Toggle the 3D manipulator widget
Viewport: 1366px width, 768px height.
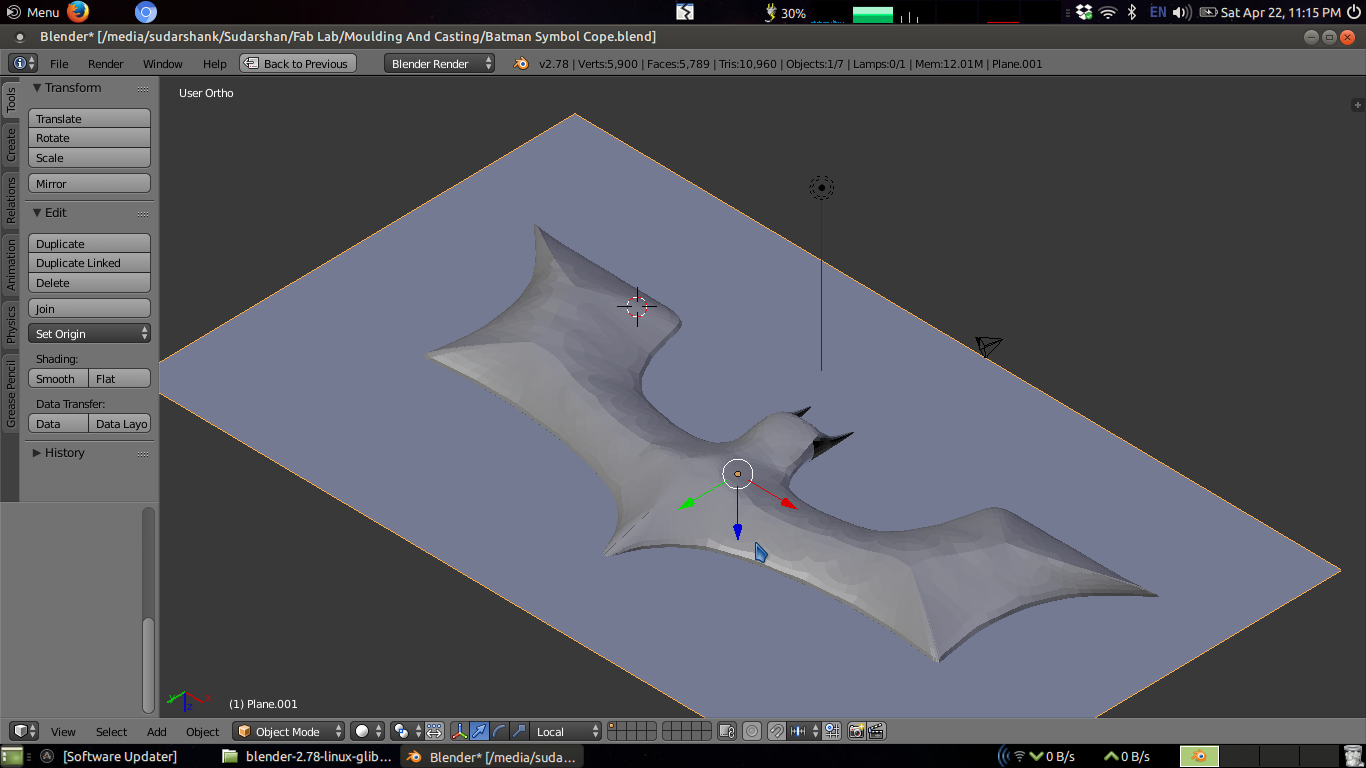coord(460,732)
